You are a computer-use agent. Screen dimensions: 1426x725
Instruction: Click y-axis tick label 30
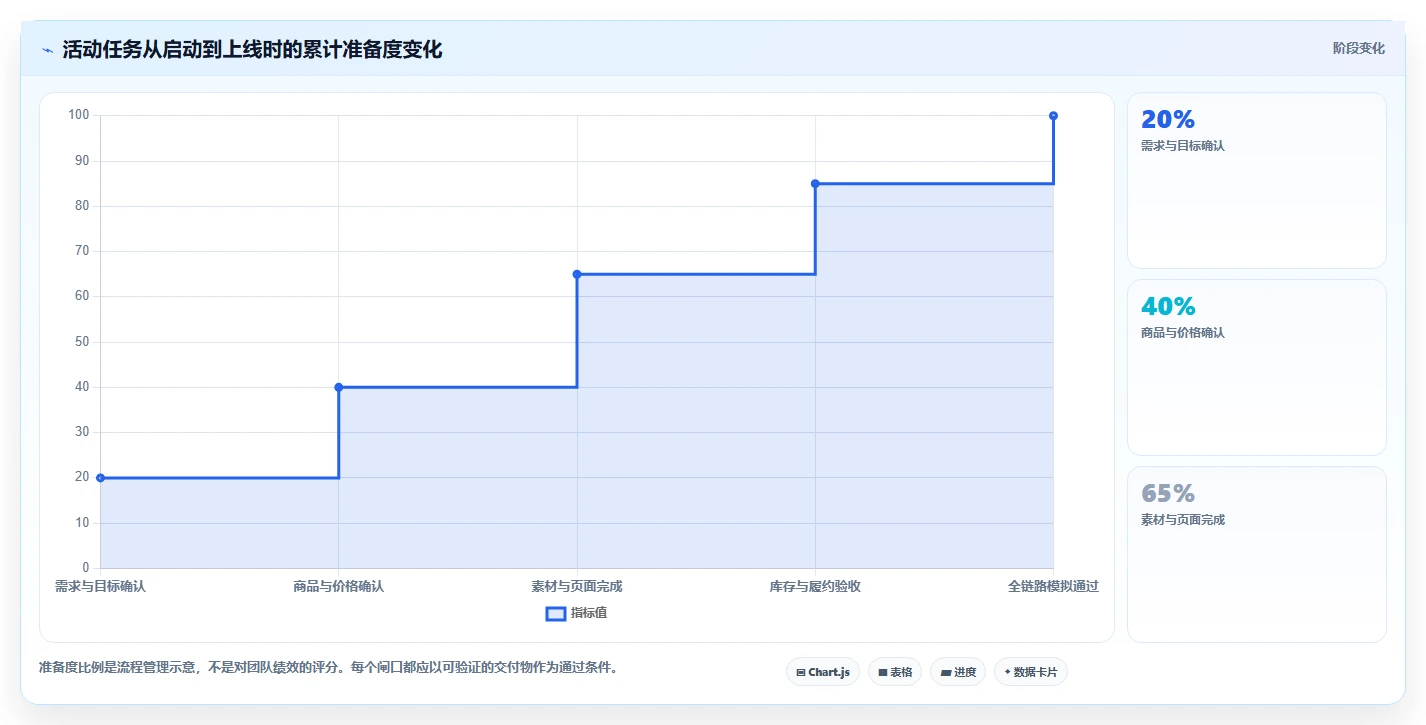click(x=82, y=432)
